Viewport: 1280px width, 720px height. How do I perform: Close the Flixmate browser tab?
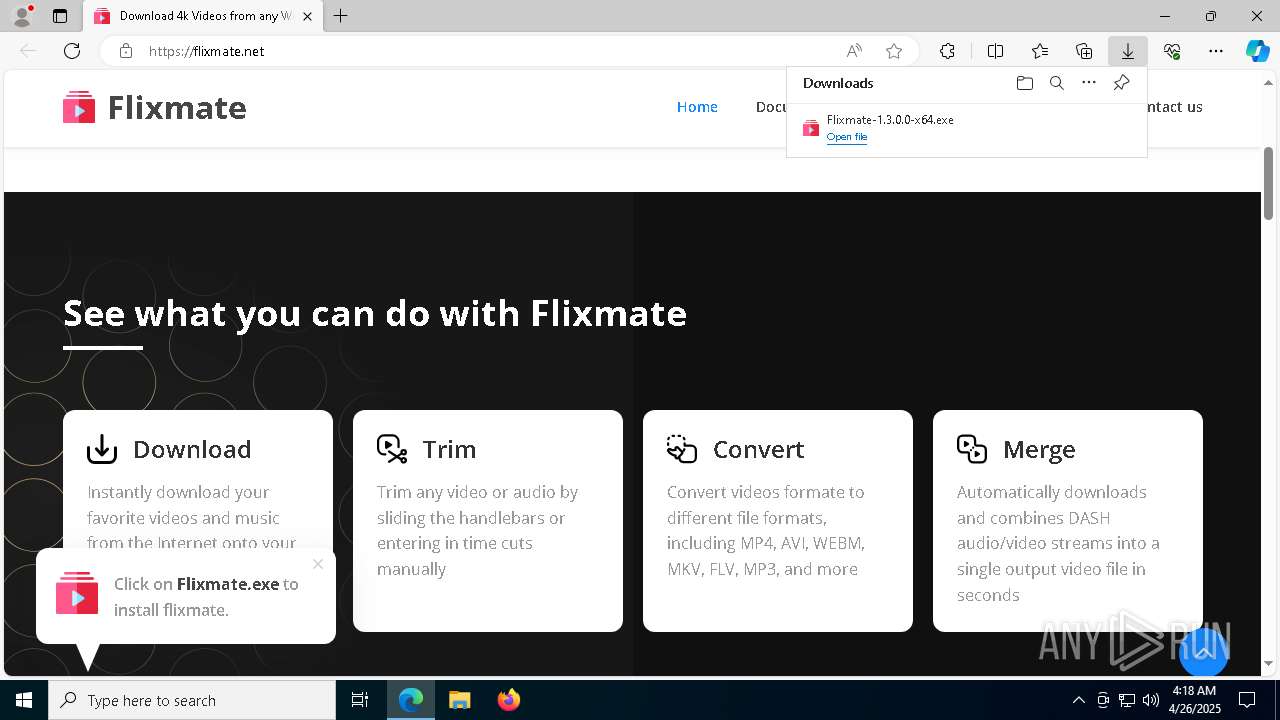tap(307, 16)
